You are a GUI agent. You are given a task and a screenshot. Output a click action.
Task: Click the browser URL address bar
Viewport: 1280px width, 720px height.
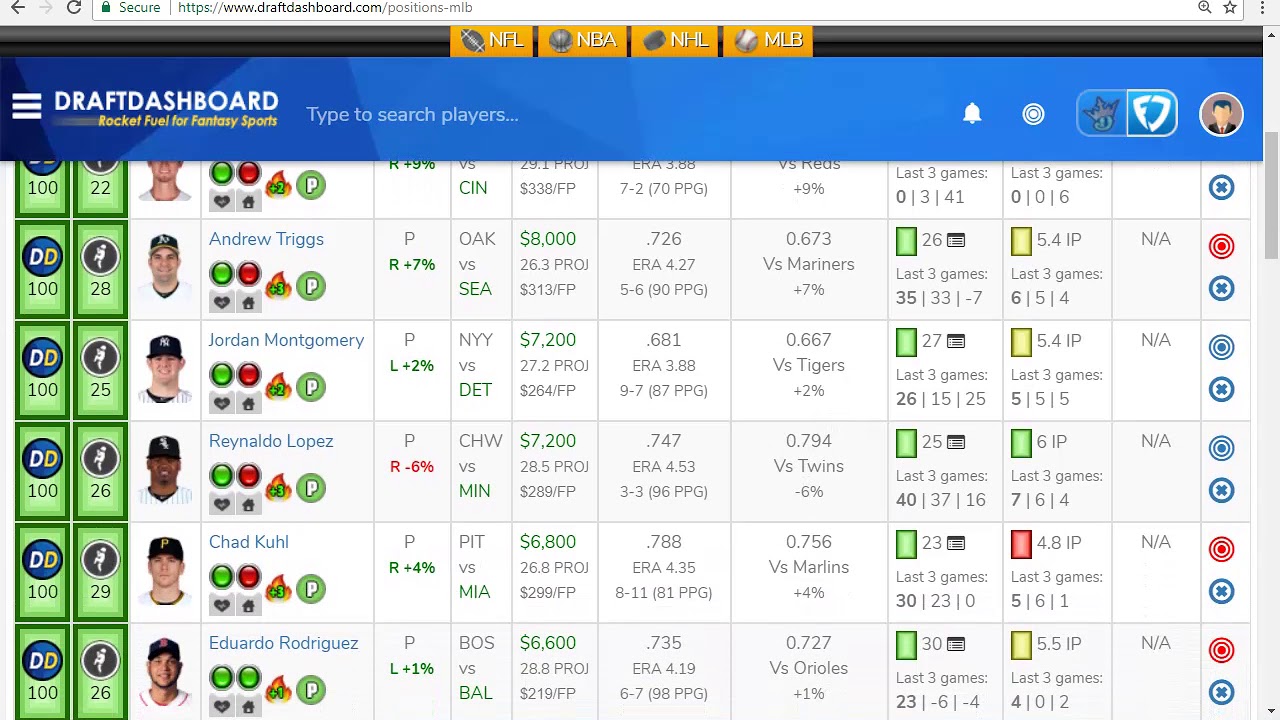(x=640, y=8)
